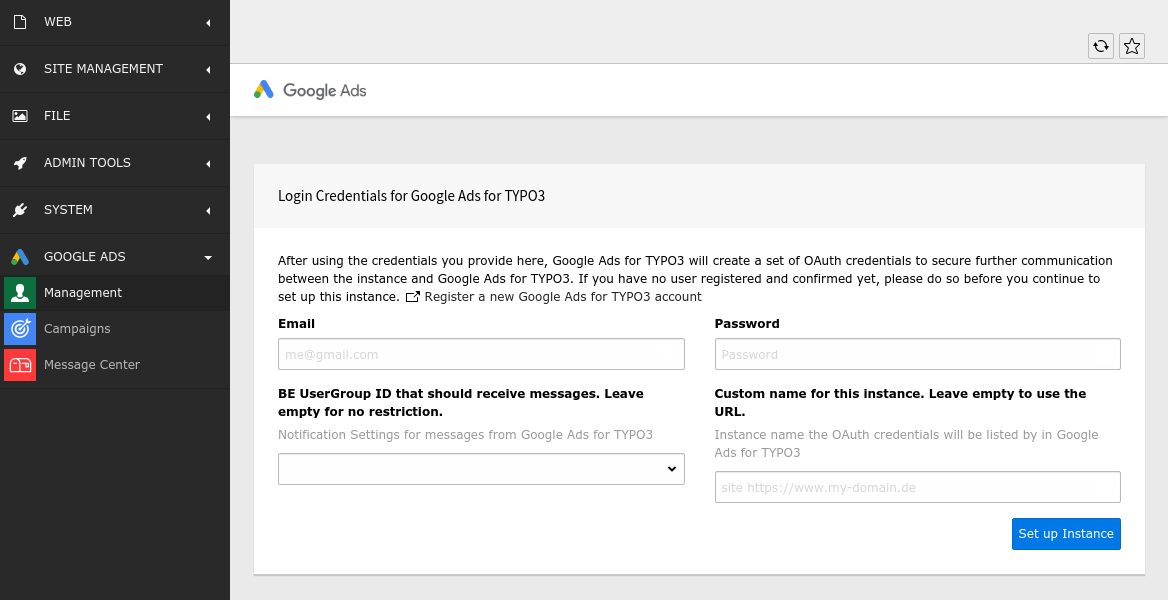Click the Admin Tools rocket icon
1168x600 pixels.
coord(20,162)
